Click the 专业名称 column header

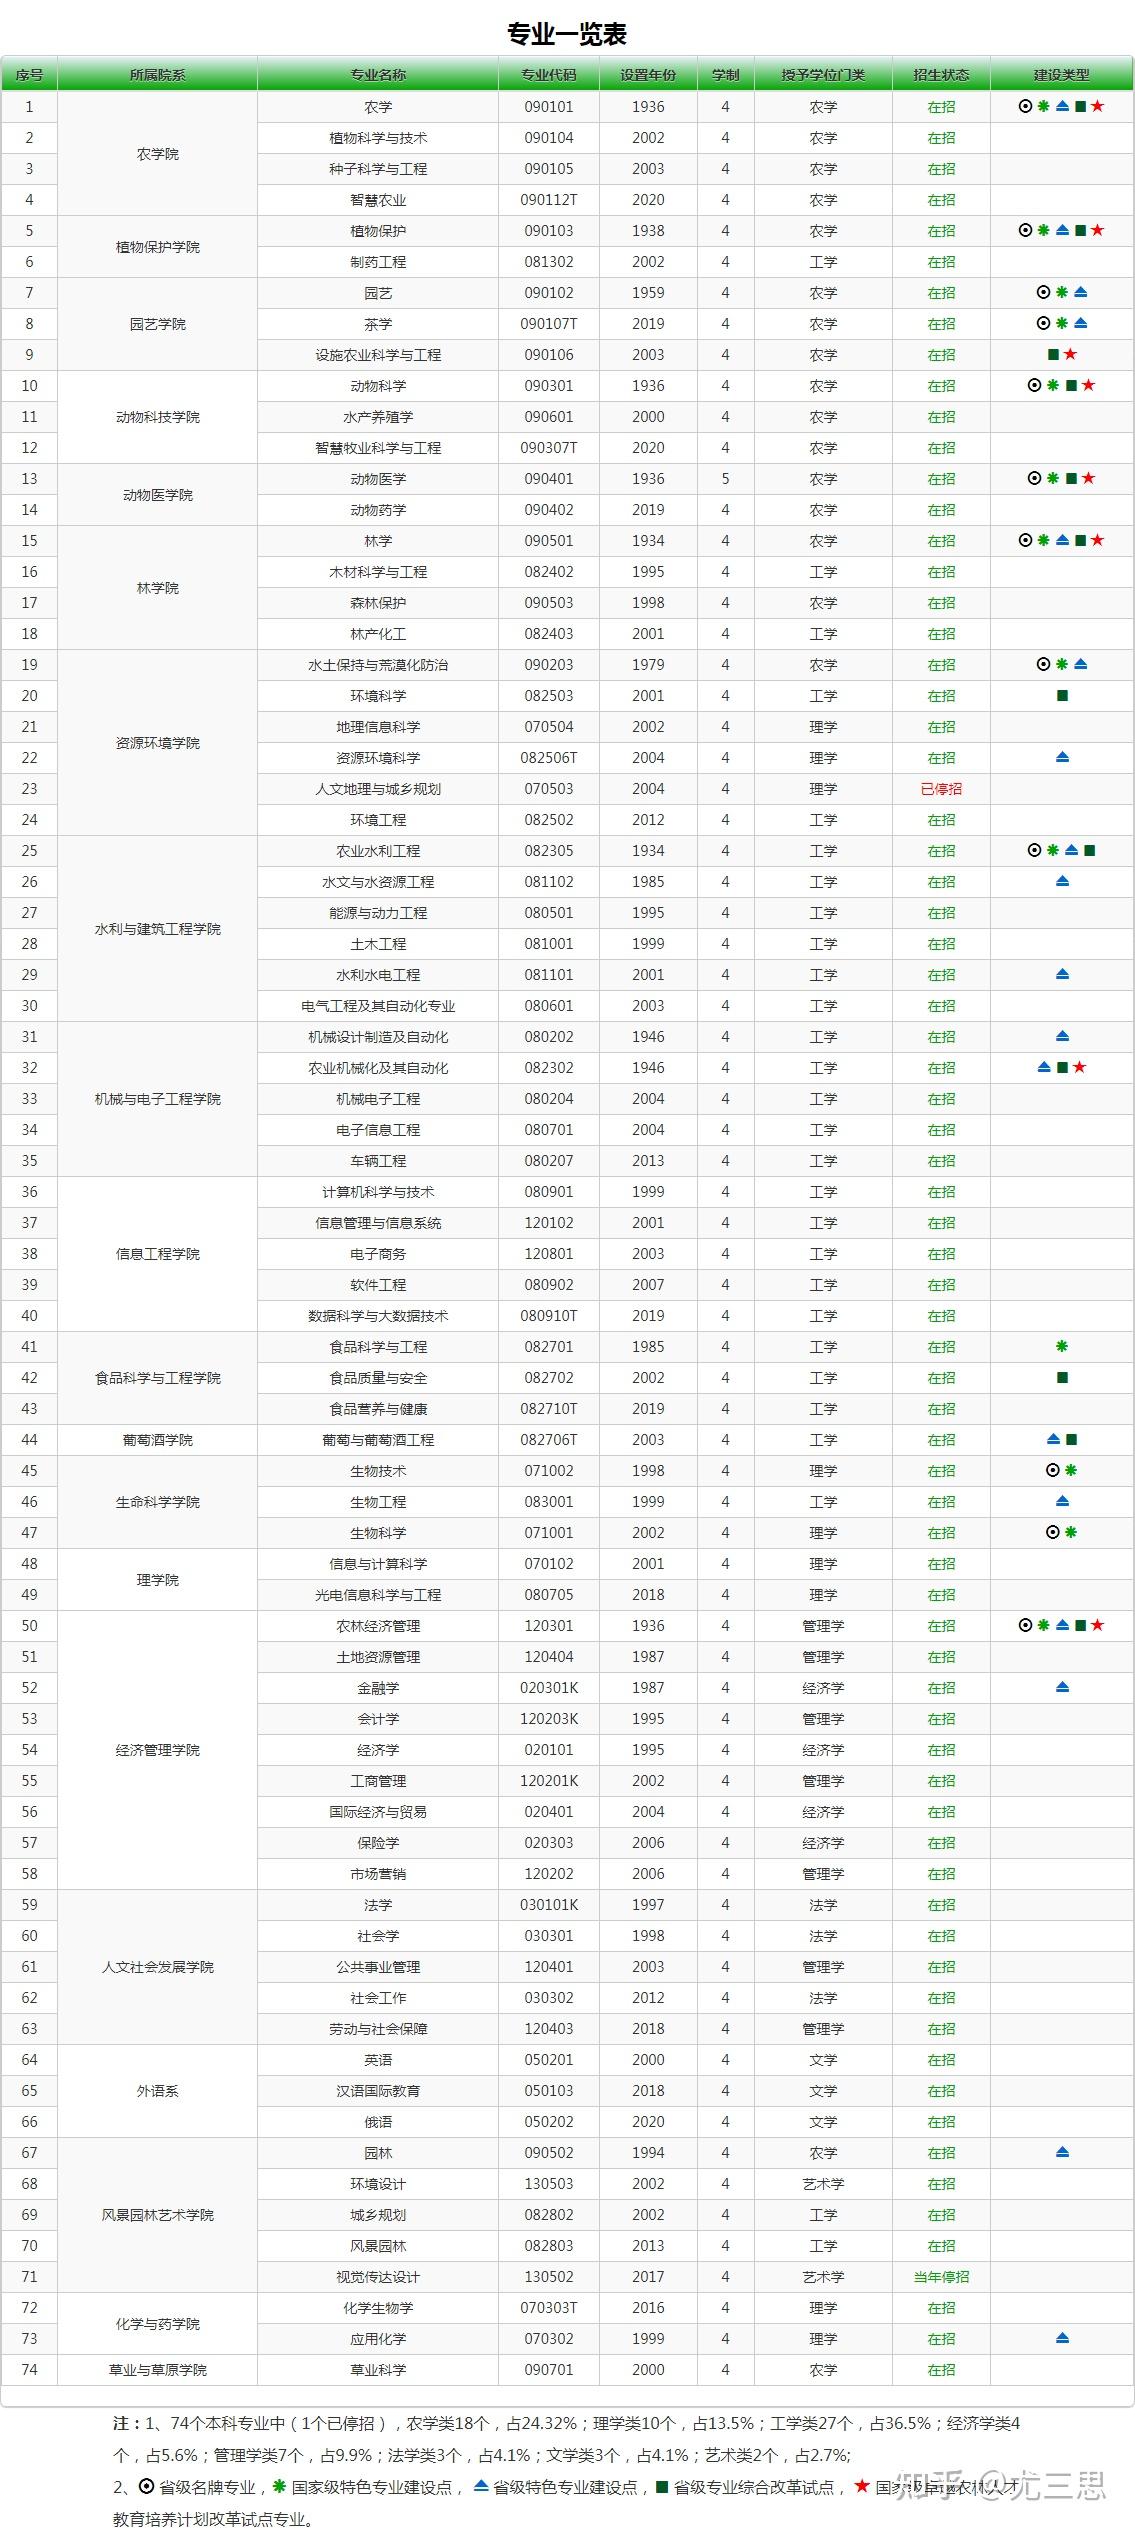378,75
